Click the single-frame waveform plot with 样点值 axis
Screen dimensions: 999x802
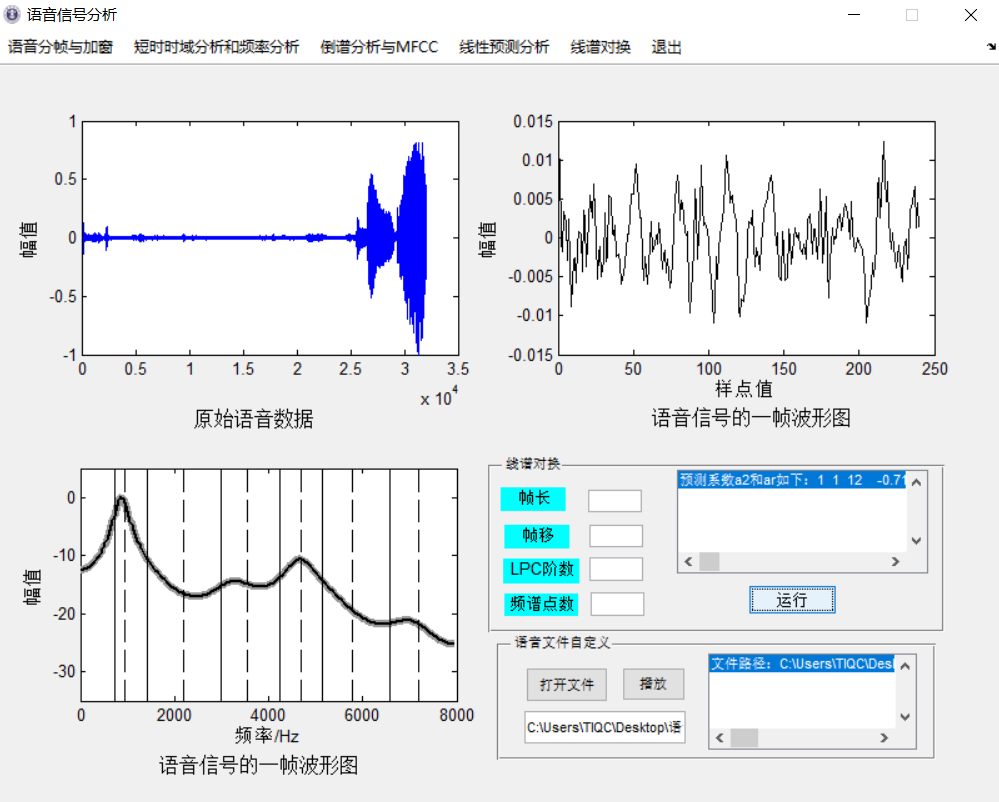click(x=747, y=238)
